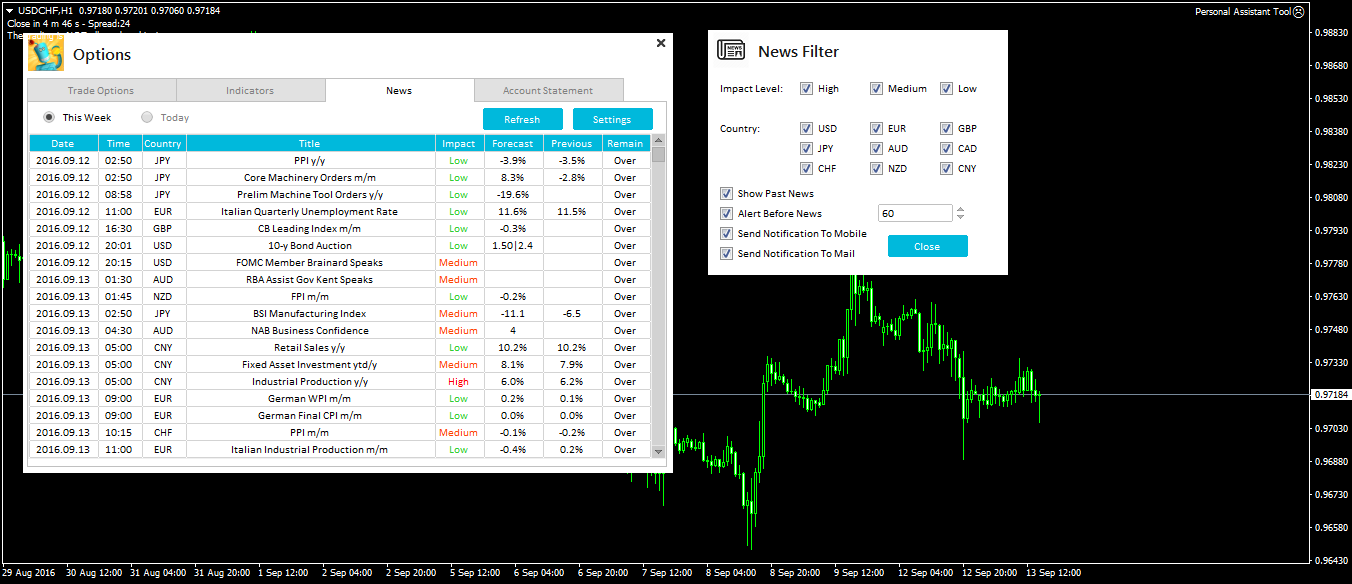Switch to the Trade Options tab
Screen dimensions: 1352x584
(101, 90)
